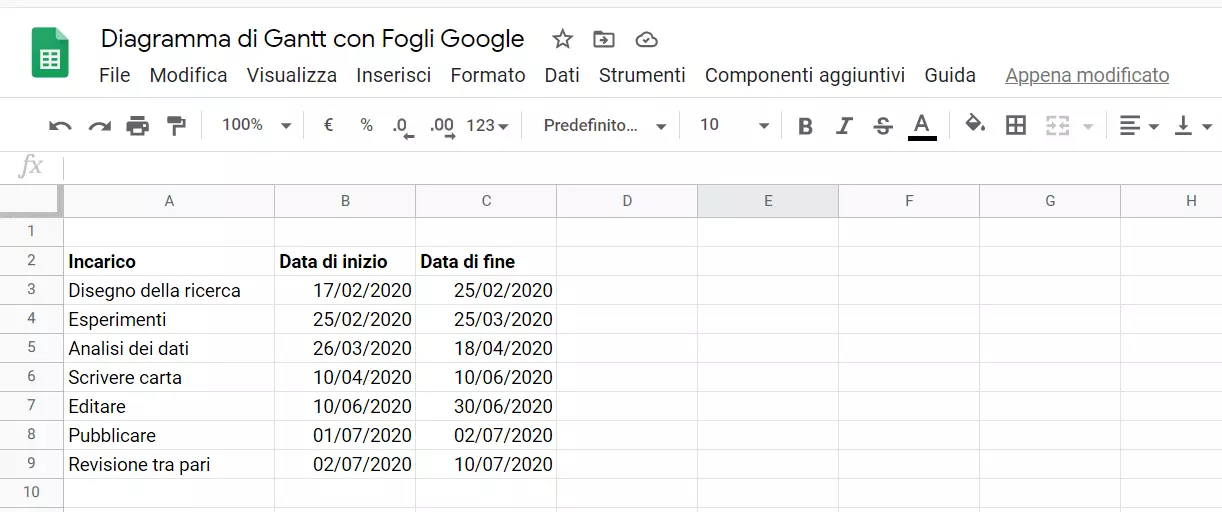The width and height of the screenshot is (1222, 512).
Task: Click the print icon
Action: [x=137, y=126]
